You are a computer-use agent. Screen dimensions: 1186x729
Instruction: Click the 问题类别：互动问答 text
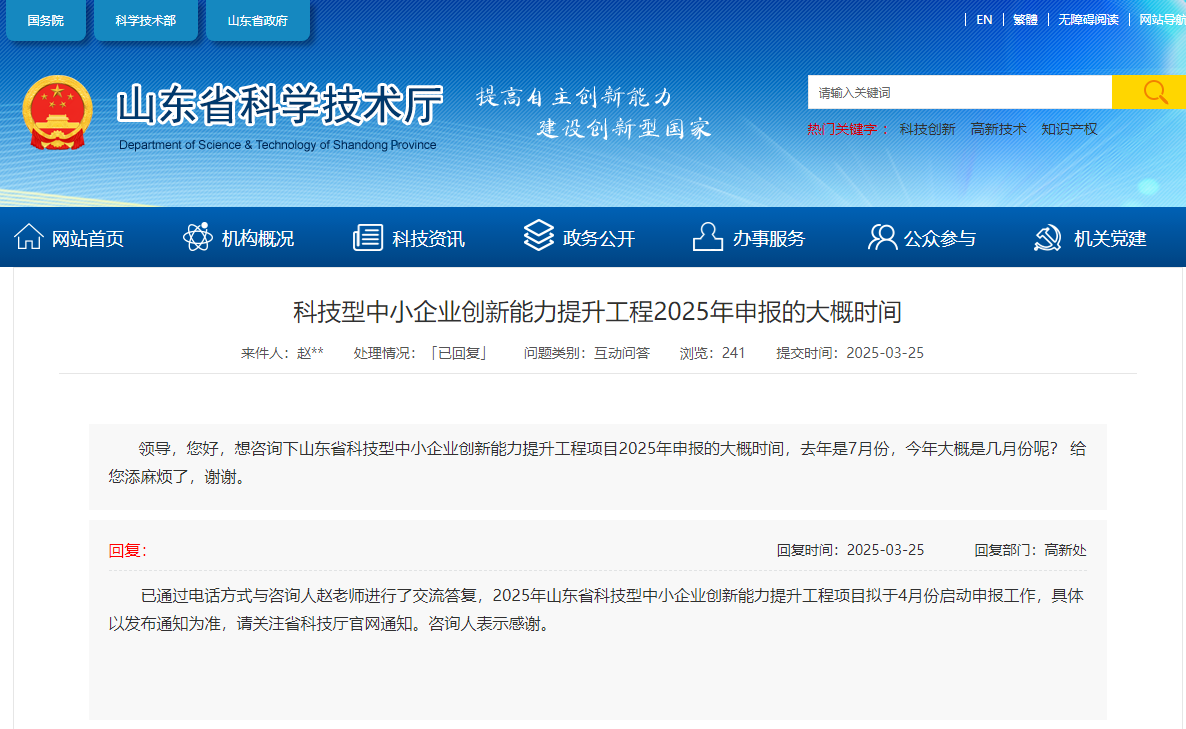587,353
